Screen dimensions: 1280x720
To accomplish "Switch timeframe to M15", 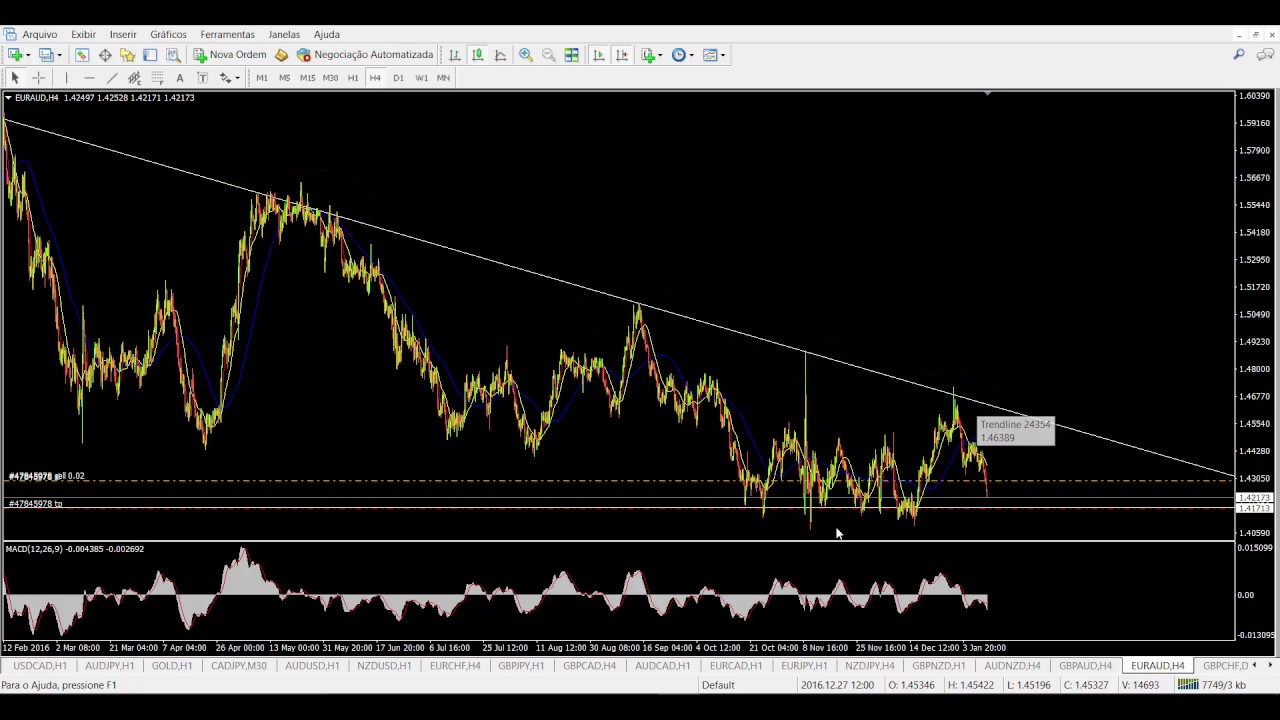I will point(307,78).
